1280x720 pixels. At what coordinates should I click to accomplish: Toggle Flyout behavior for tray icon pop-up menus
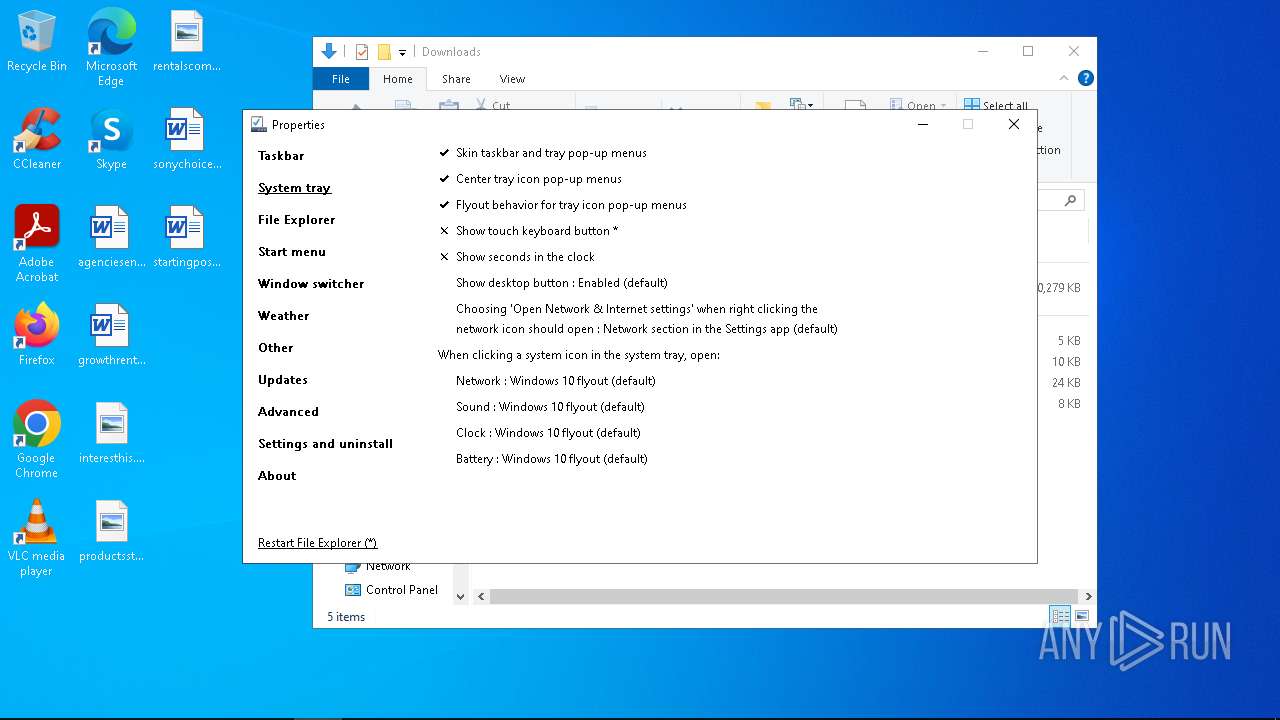pos(563,205)
